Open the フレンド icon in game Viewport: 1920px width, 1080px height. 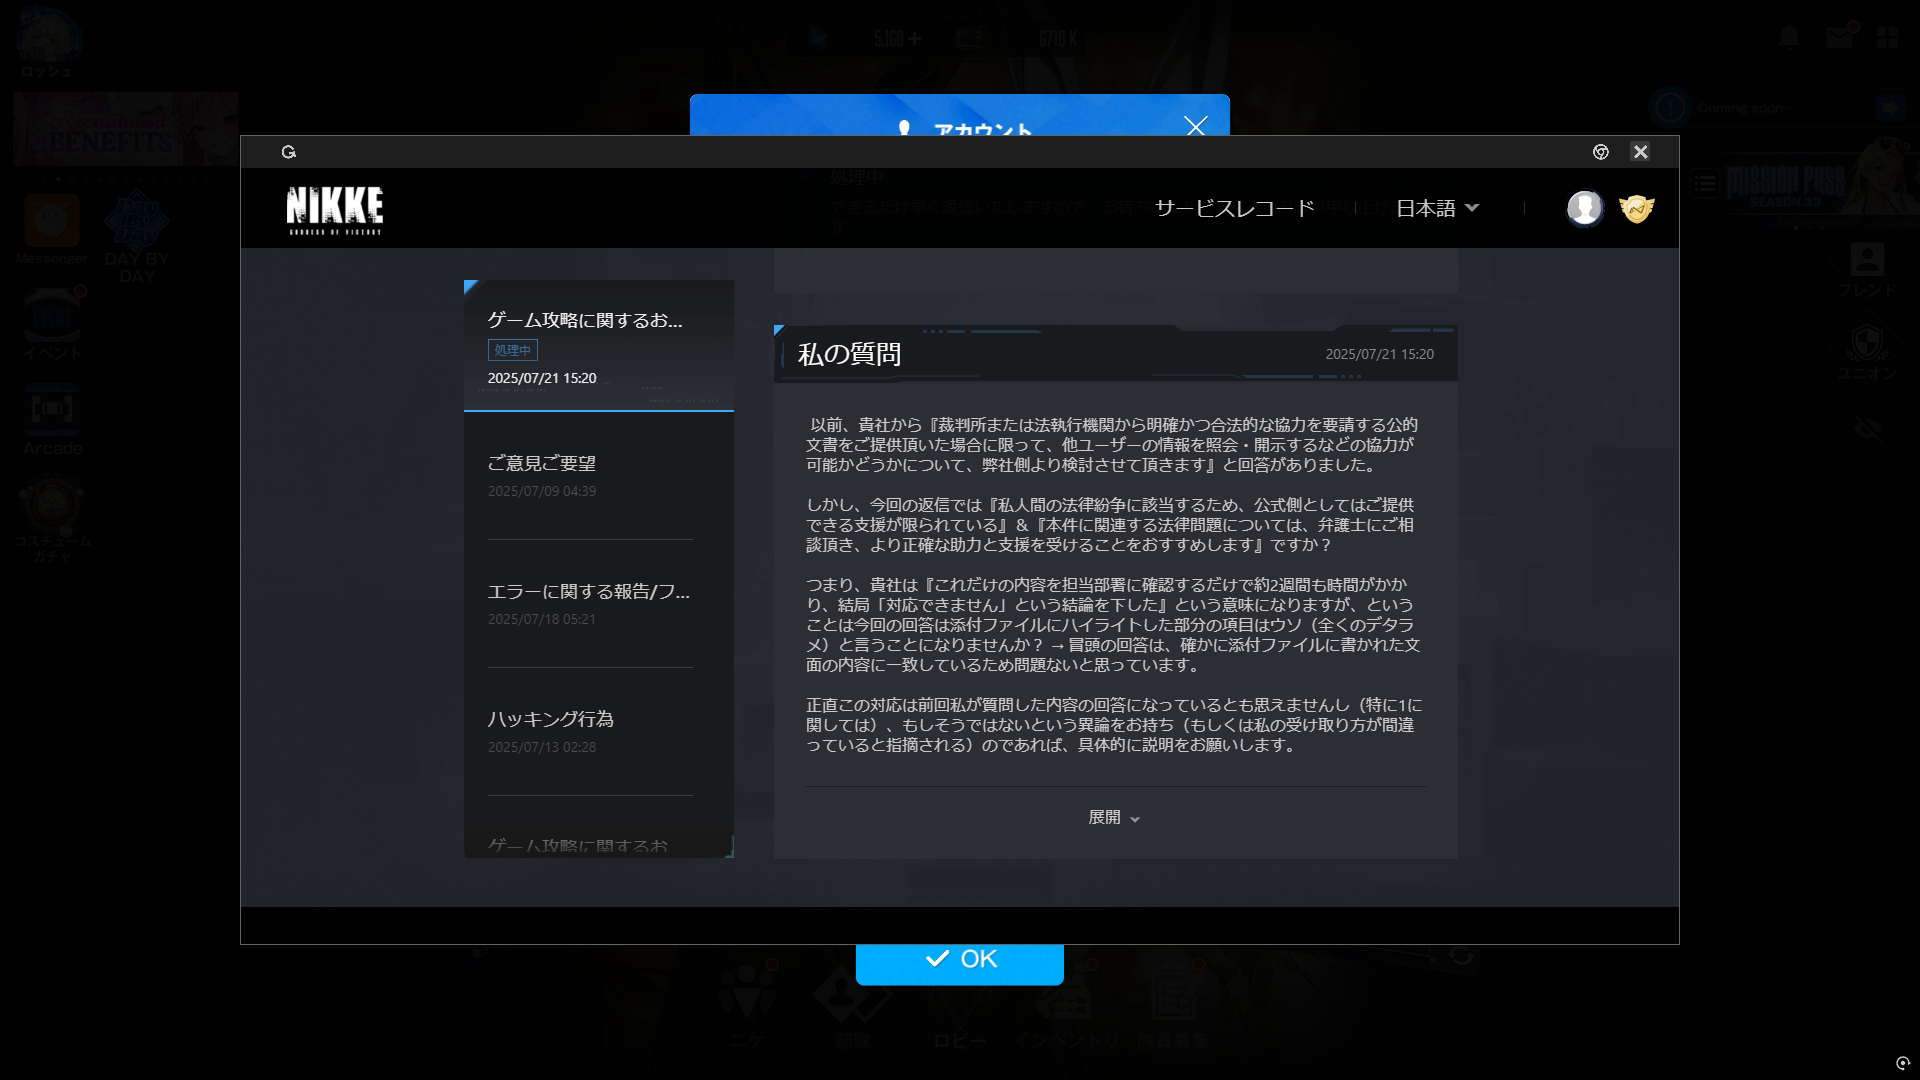tap(1867, 269)
